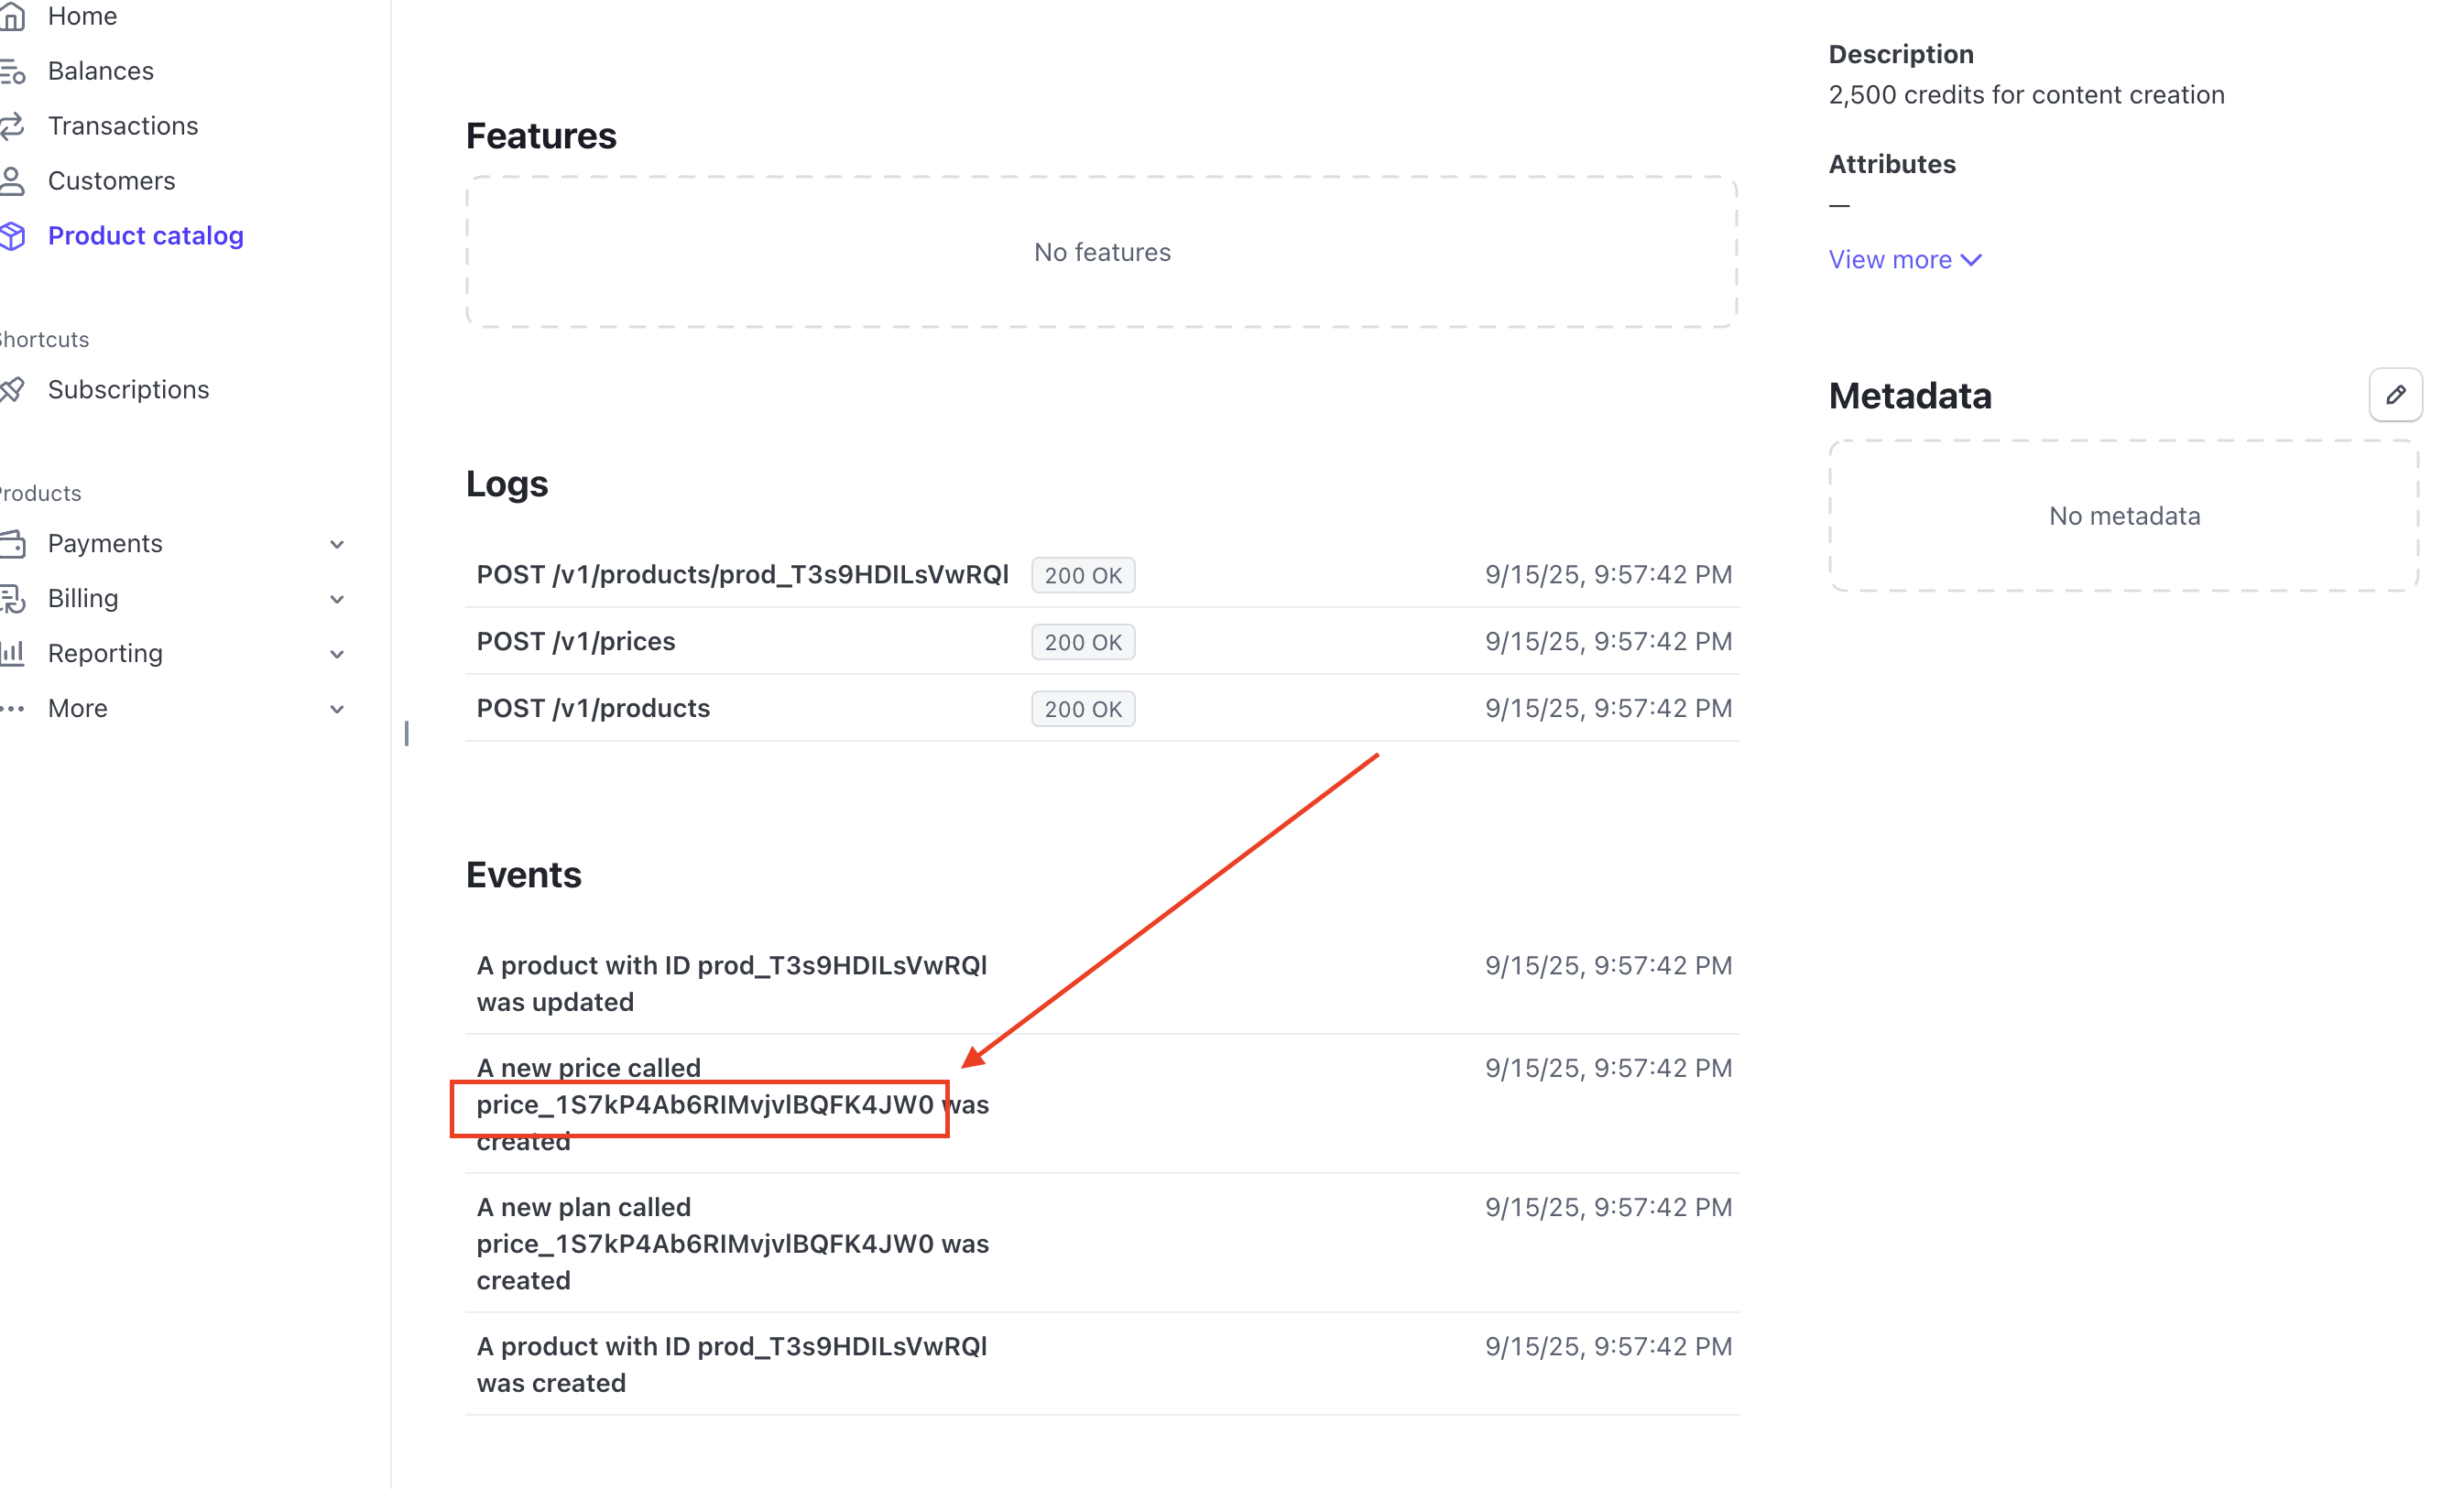Click the Home icon in sidebar
The height and width of the screenshot is (1489, 2464).
pos(12,16)
